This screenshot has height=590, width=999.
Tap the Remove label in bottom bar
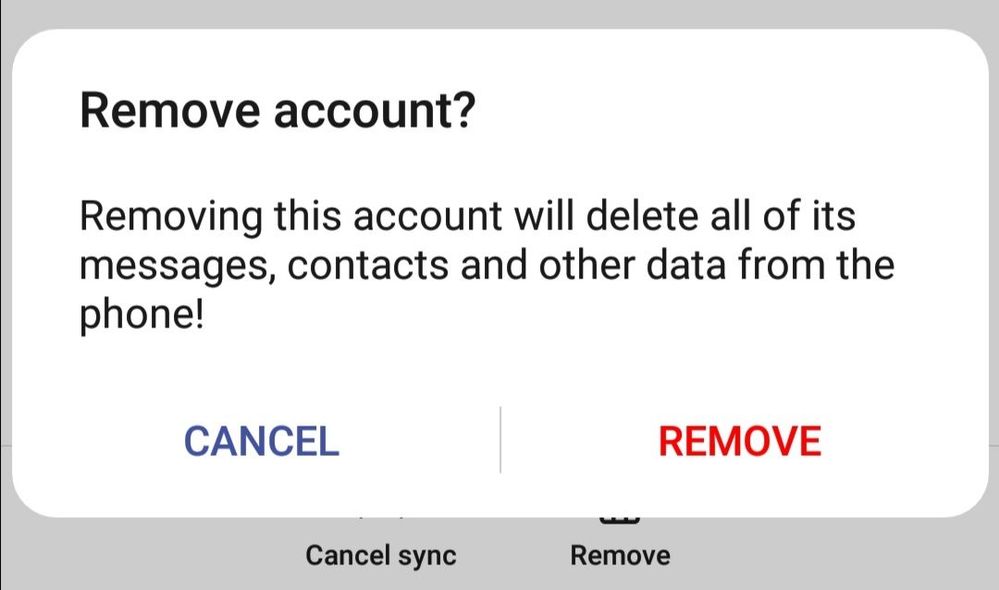pyautogui.click(x=620, y=555)
